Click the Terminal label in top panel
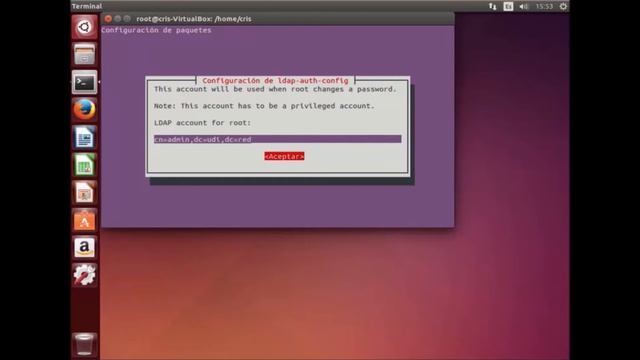640x360 pixels. click(x=87, y=6)
